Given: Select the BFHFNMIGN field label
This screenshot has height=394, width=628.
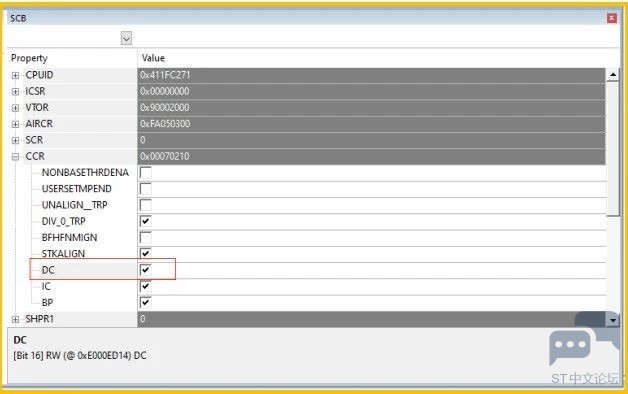Looking at the screenshot, I should (x=69, y=238).
